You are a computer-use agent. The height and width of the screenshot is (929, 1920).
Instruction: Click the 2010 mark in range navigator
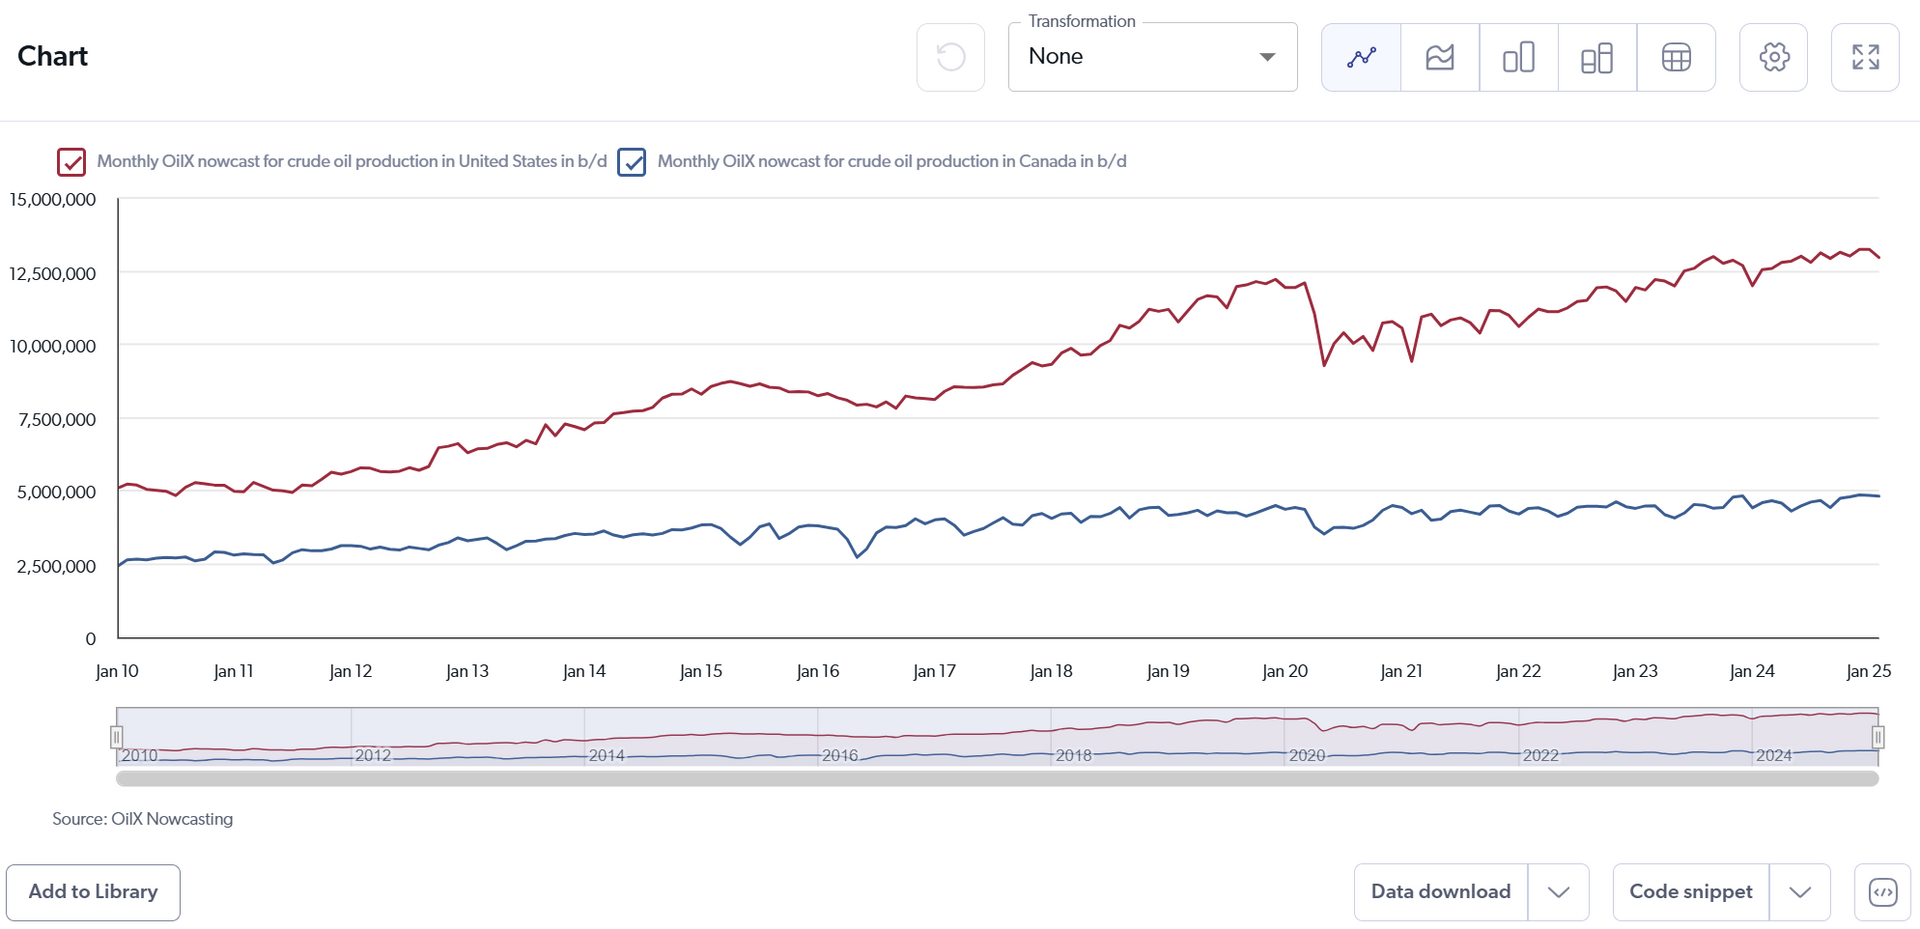(140, 756)
